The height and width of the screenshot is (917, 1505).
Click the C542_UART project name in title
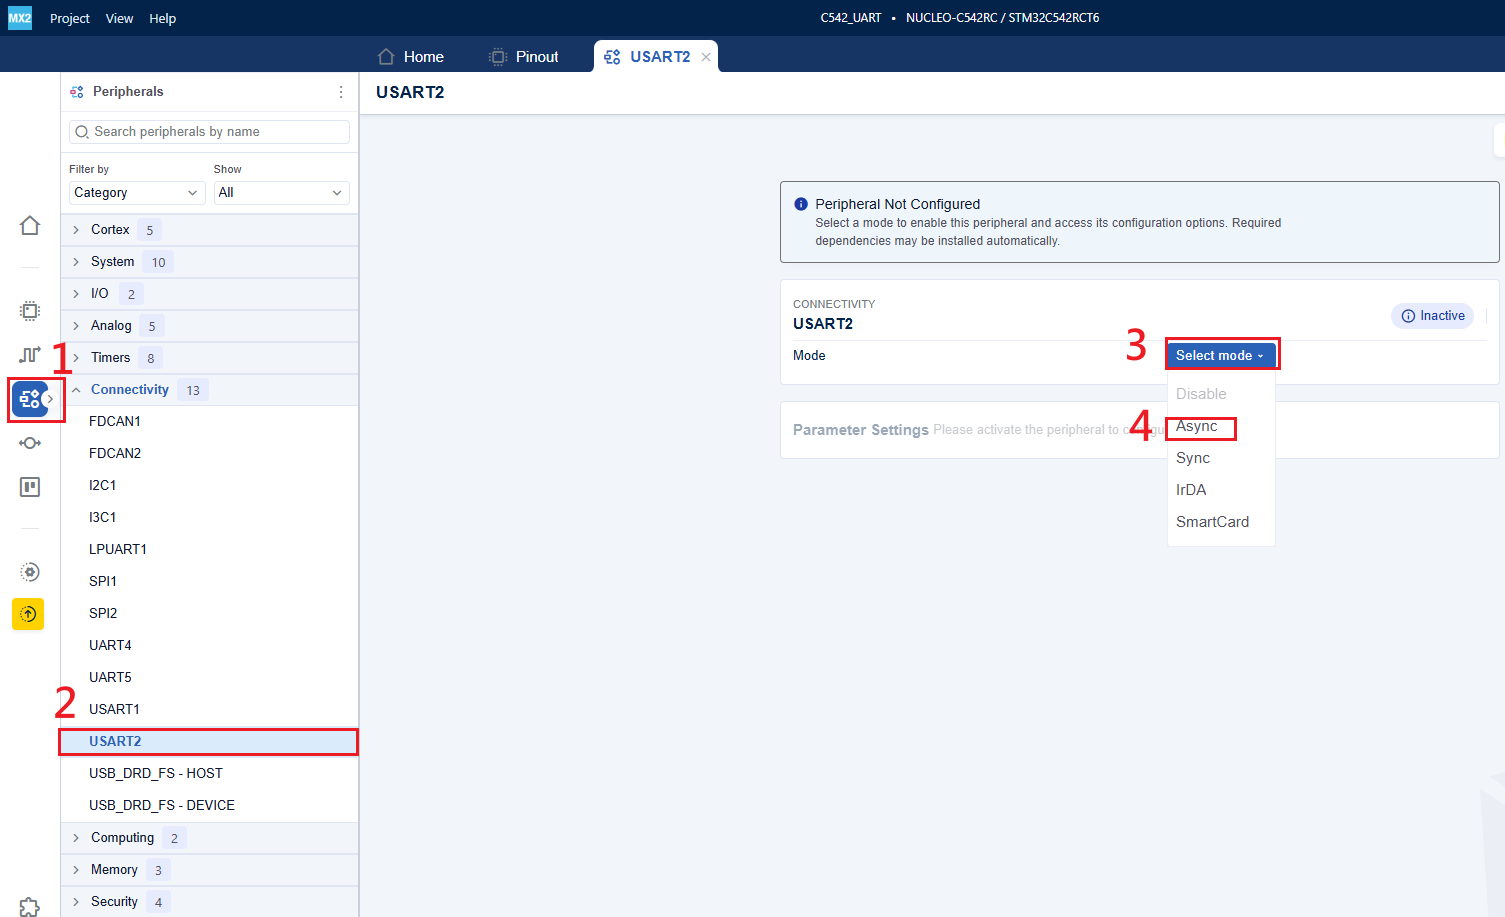(851, 18)
